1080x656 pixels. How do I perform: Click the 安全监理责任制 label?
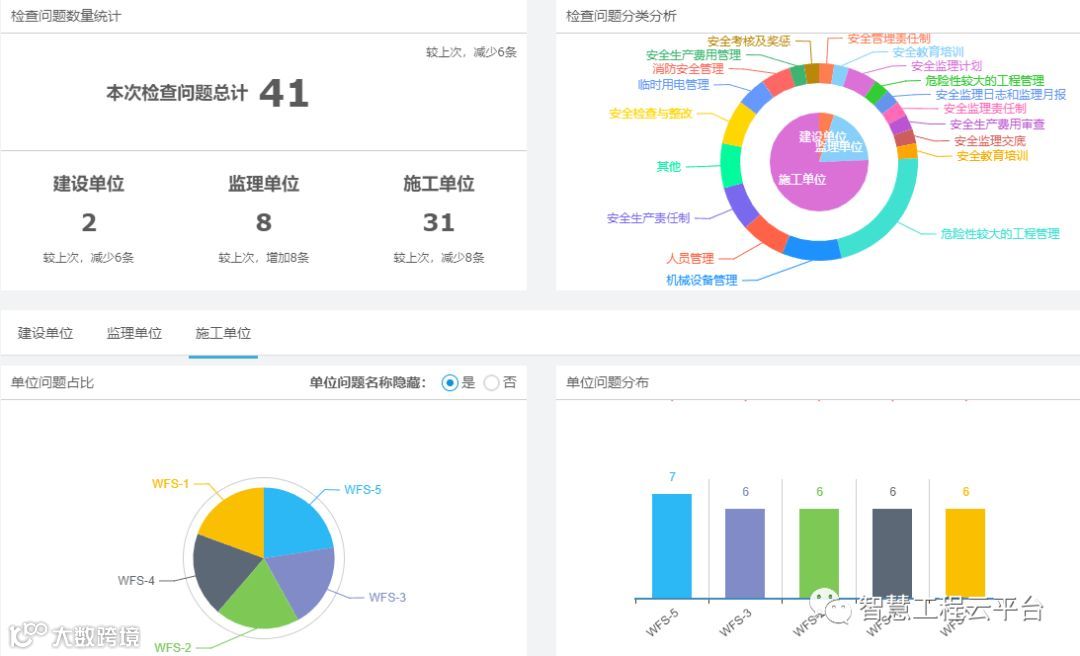pos(985,108)
